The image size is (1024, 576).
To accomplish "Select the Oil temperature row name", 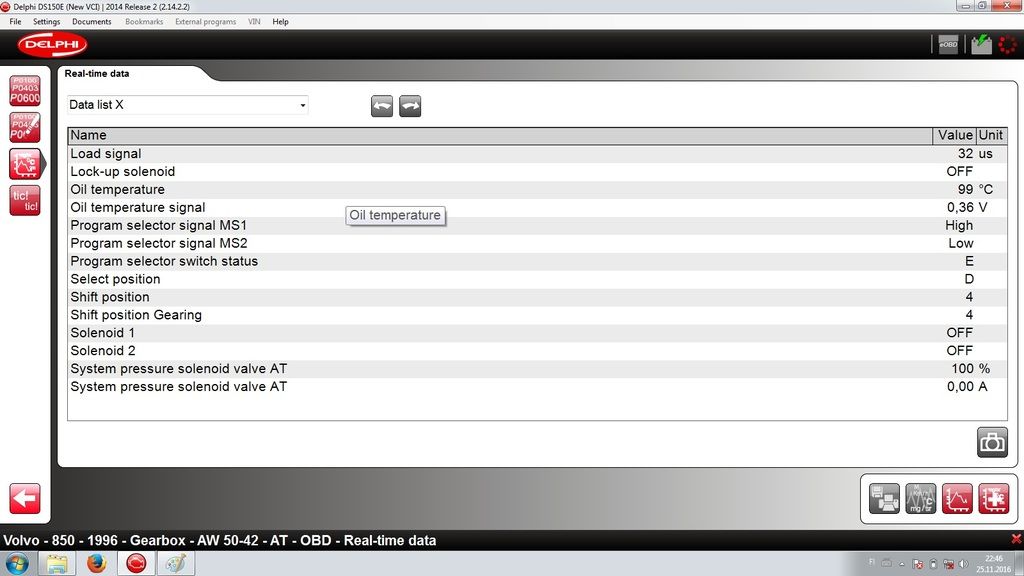I will (x=118, y=189).
